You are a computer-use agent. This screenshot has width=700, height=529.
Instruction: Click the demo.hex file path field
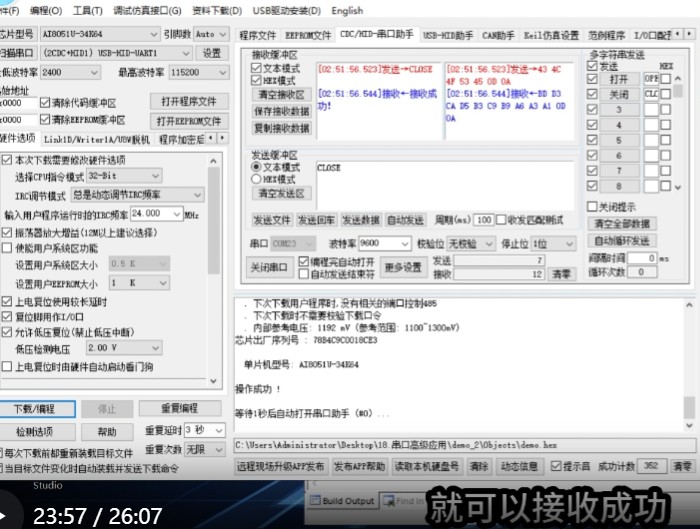point(464,445)
